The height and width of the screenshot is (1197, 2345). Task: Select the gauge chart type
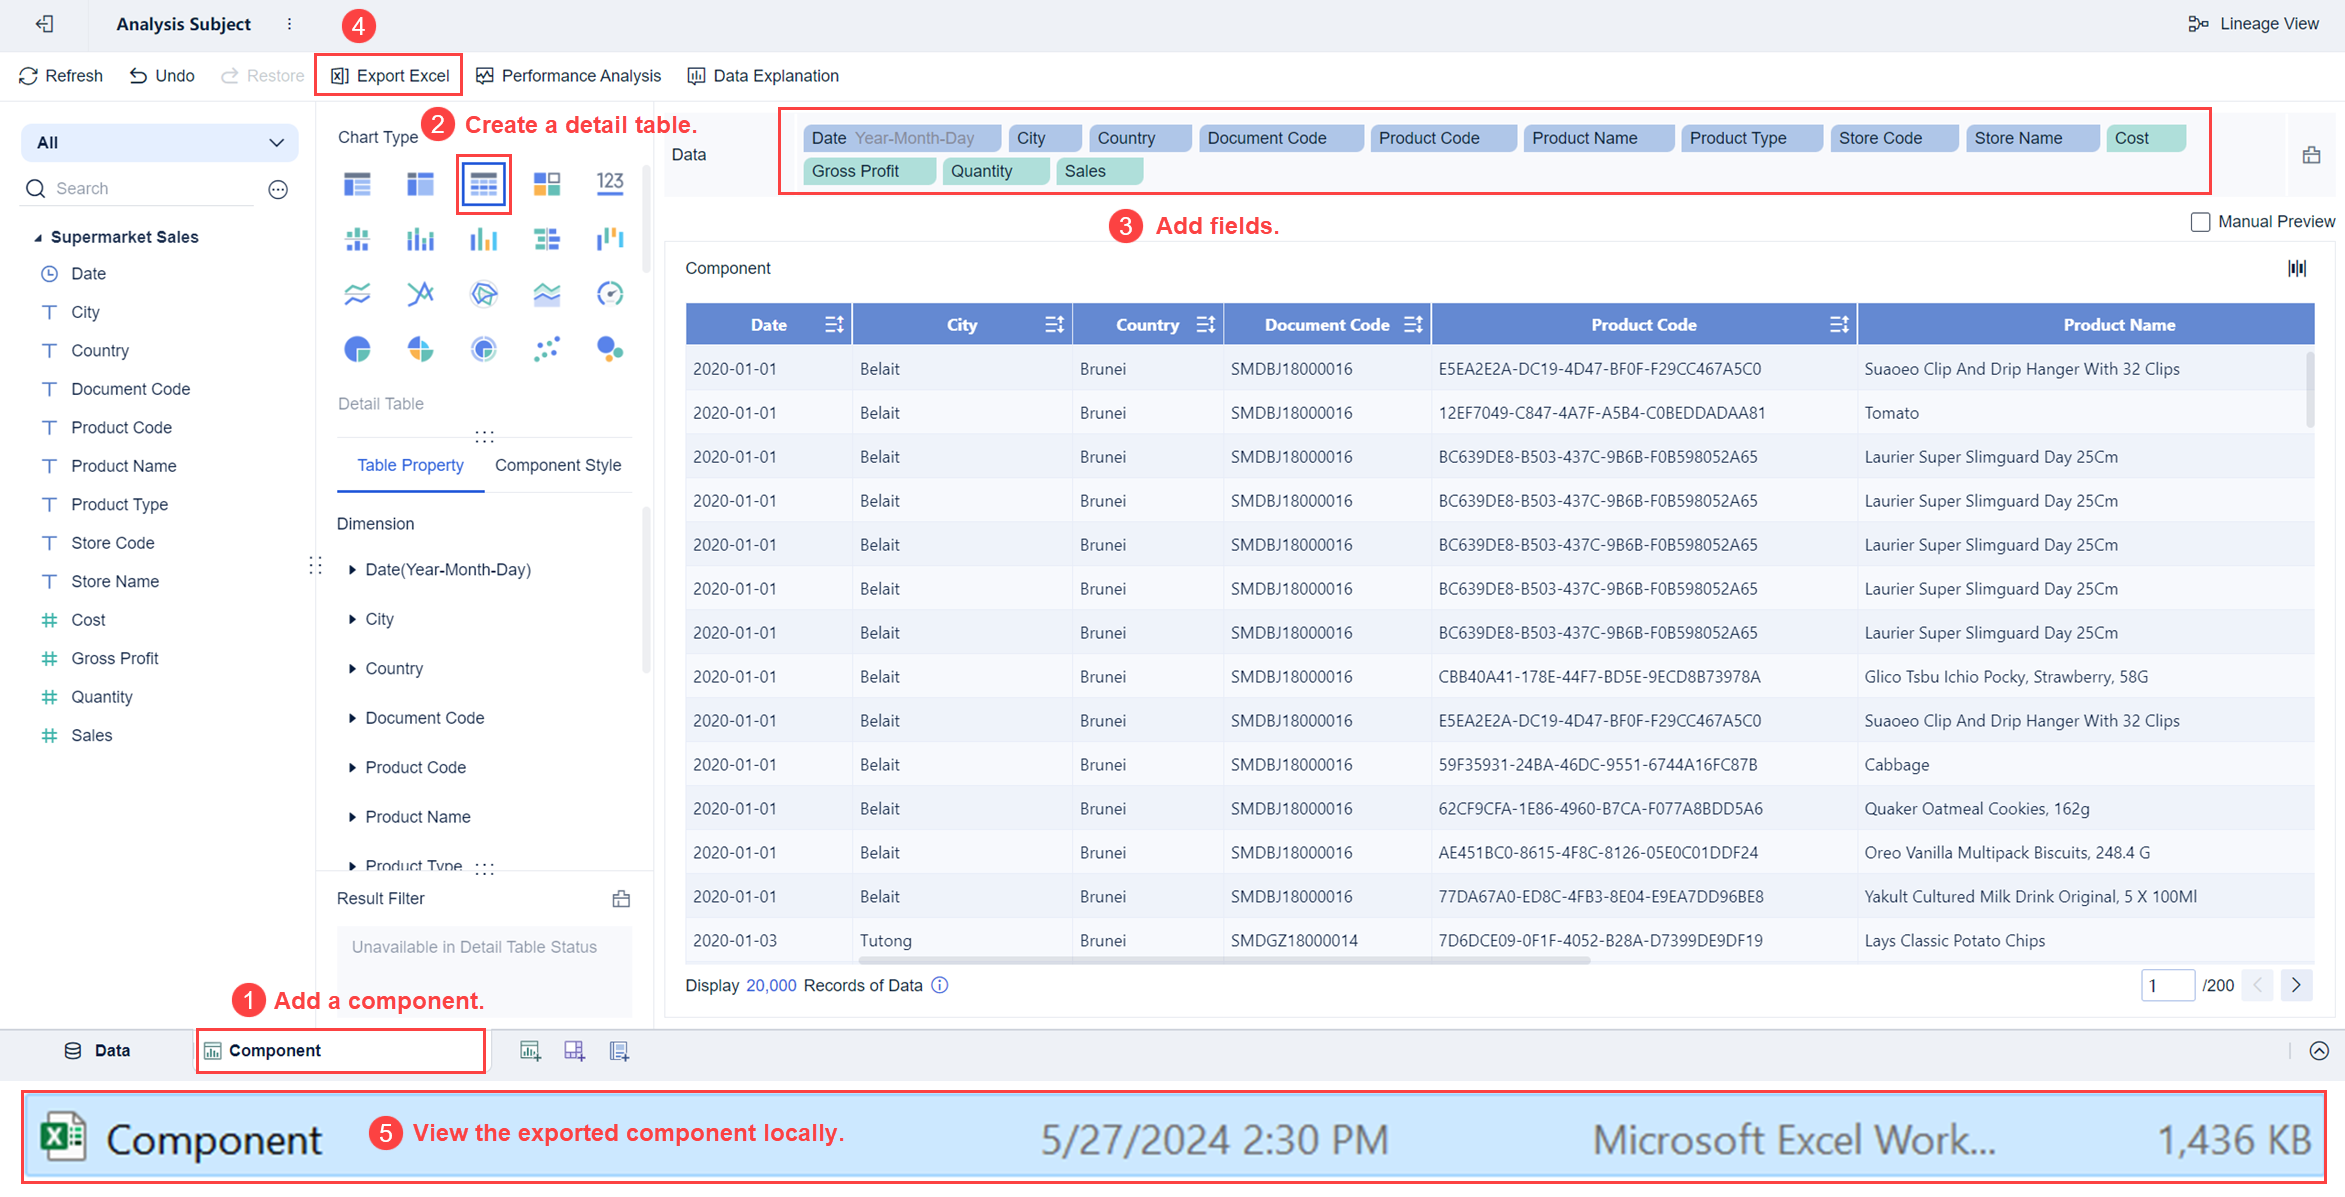tap(610, 293)
